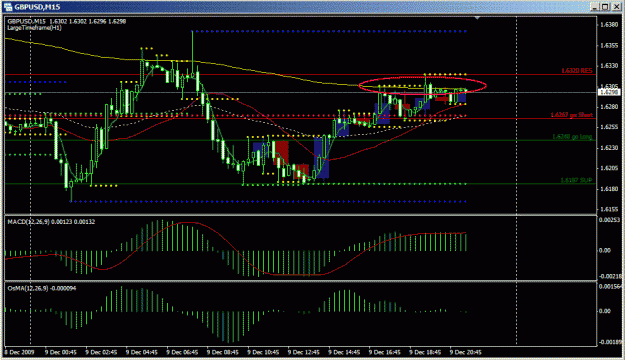Click the 1.6280 price axis label

[x=609, y=106]
